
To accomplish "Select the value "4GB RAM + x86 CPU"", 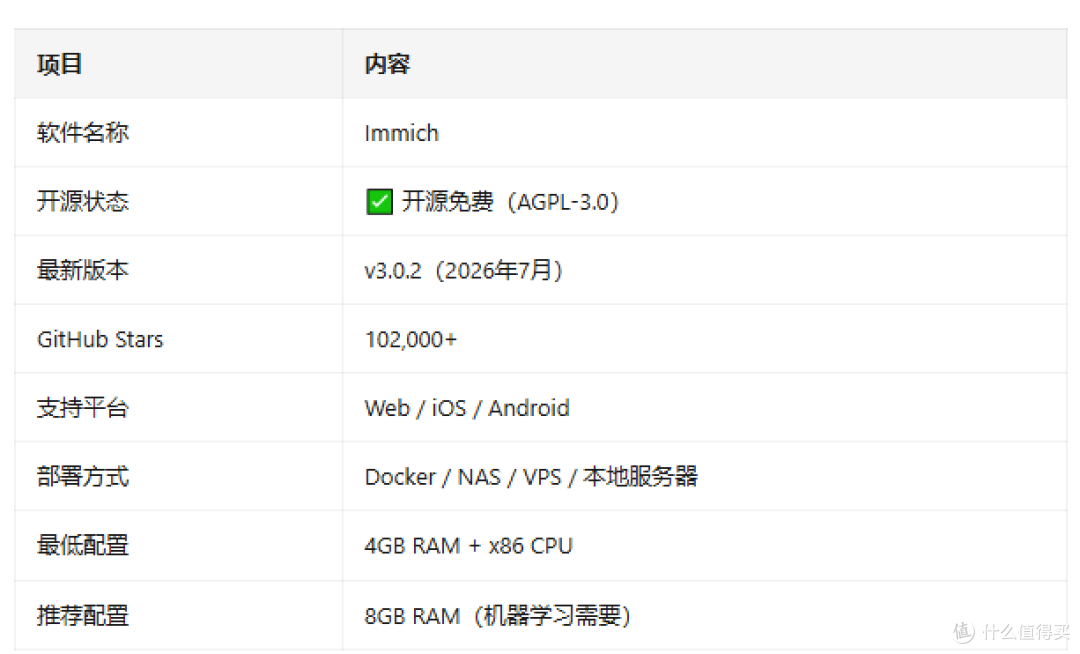I will click(468, 546).
